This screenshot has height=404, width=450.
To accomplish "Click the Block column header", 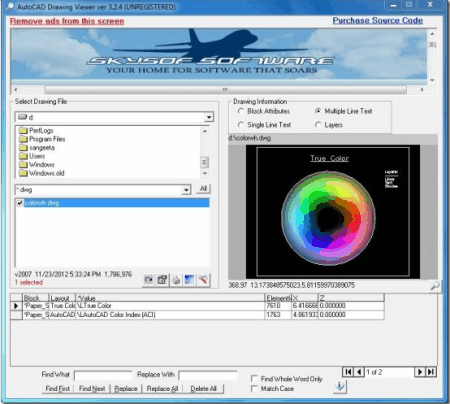I will [x=36, y=298].
